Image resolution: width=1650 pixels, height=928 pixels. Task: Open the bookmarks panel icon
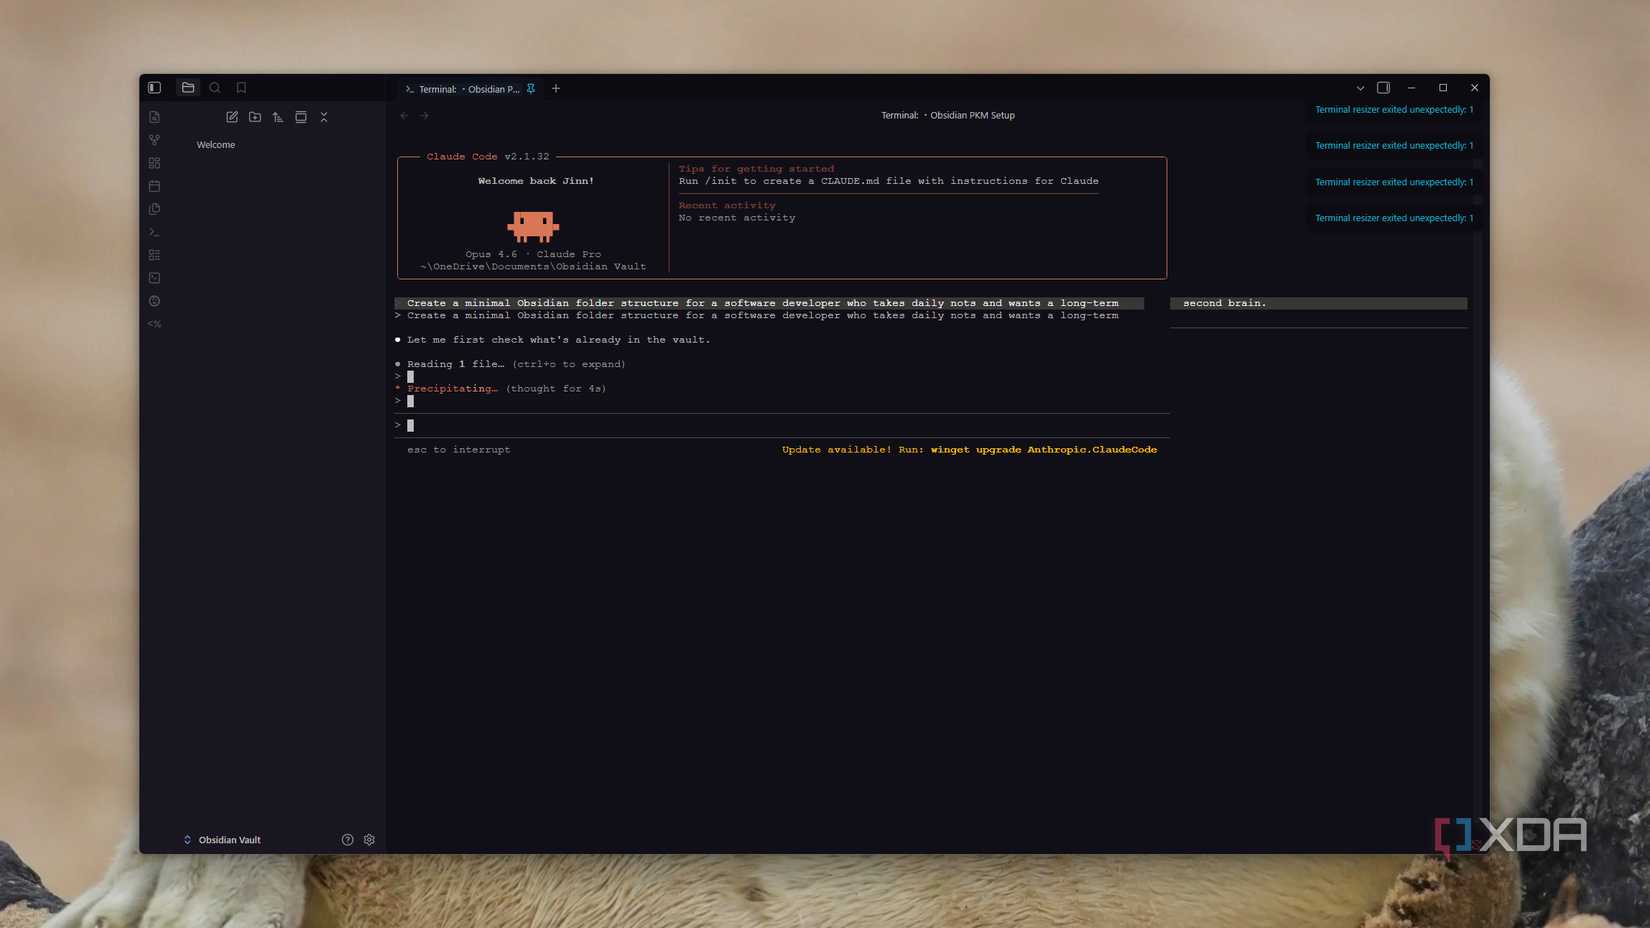pos(240,87)
